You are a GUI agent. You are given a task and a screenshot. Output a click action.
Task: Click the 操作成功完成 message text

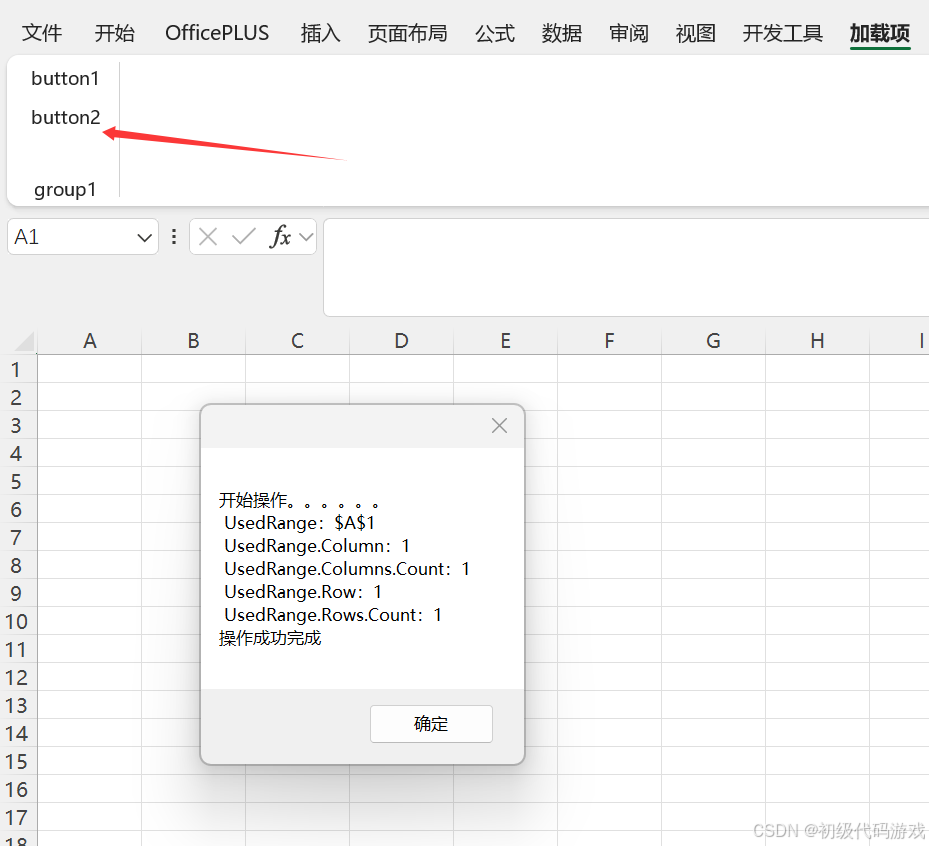[x=270, y=638]
